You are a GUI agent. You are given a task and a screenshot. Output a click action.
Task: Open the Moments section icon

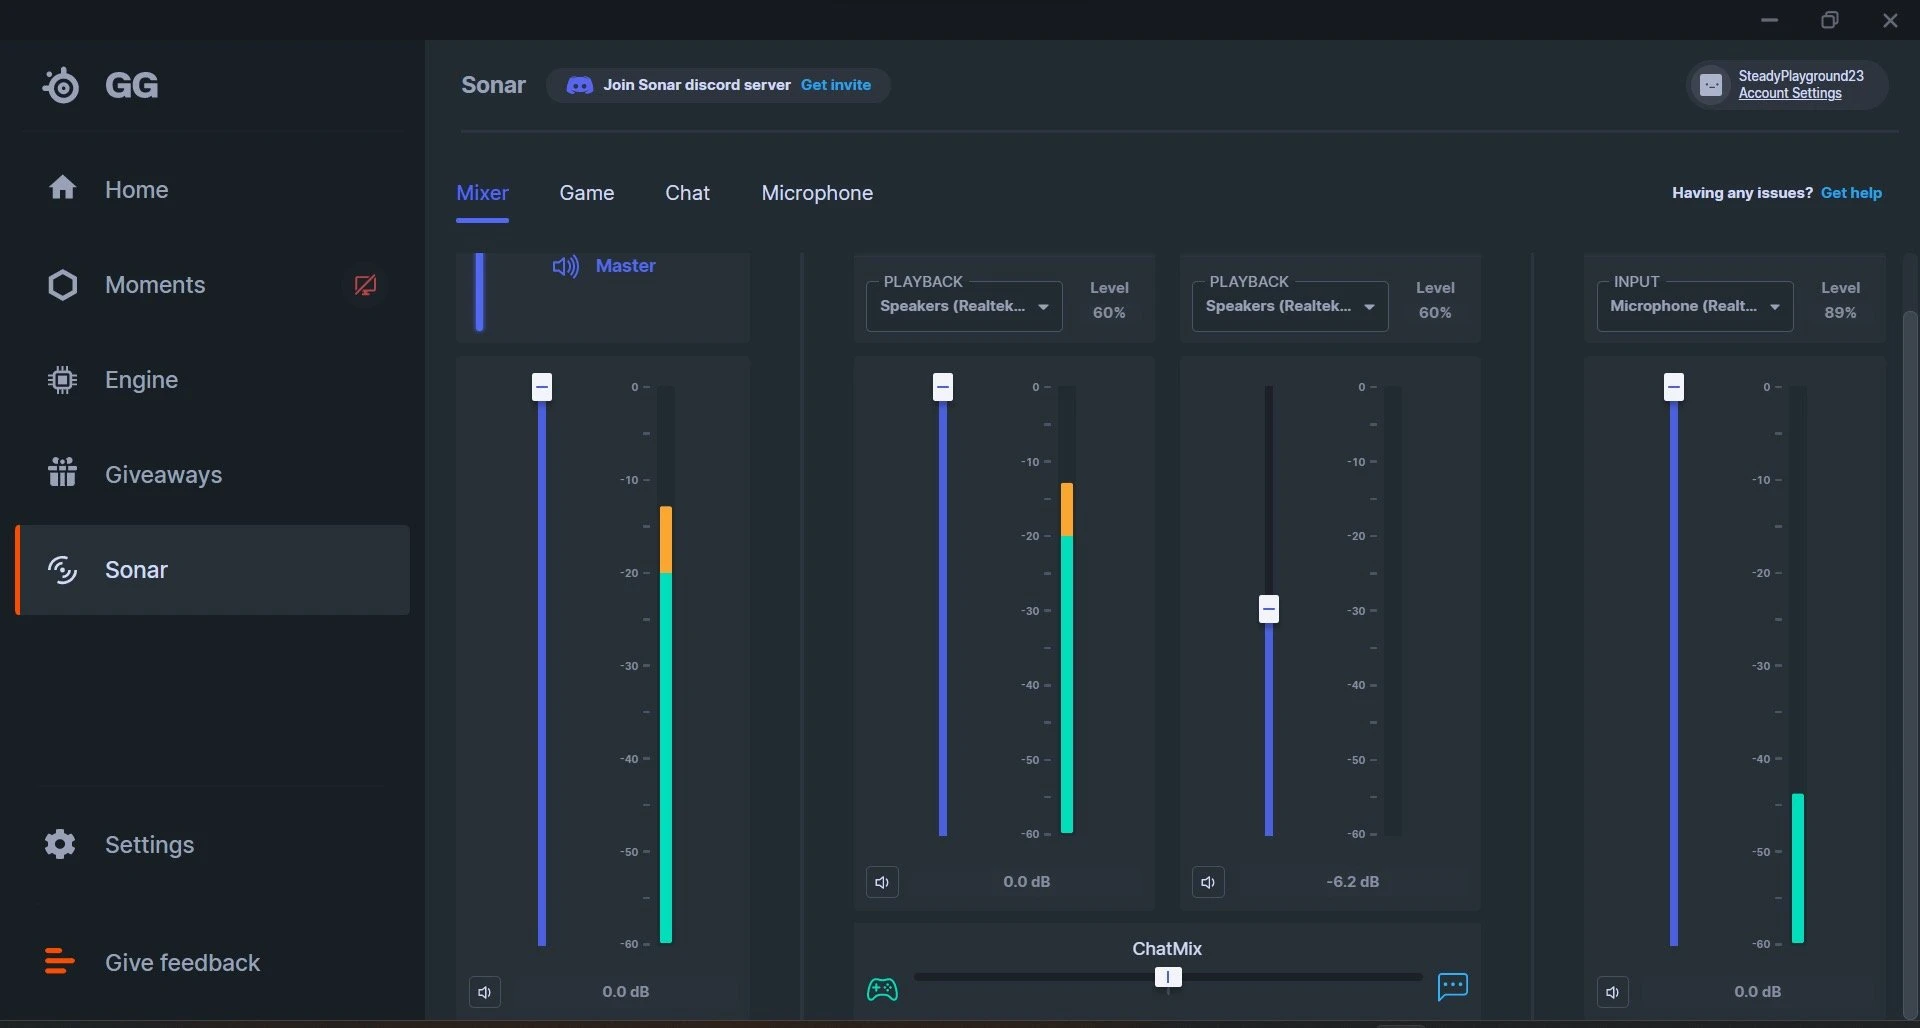(x=62, y=285)
